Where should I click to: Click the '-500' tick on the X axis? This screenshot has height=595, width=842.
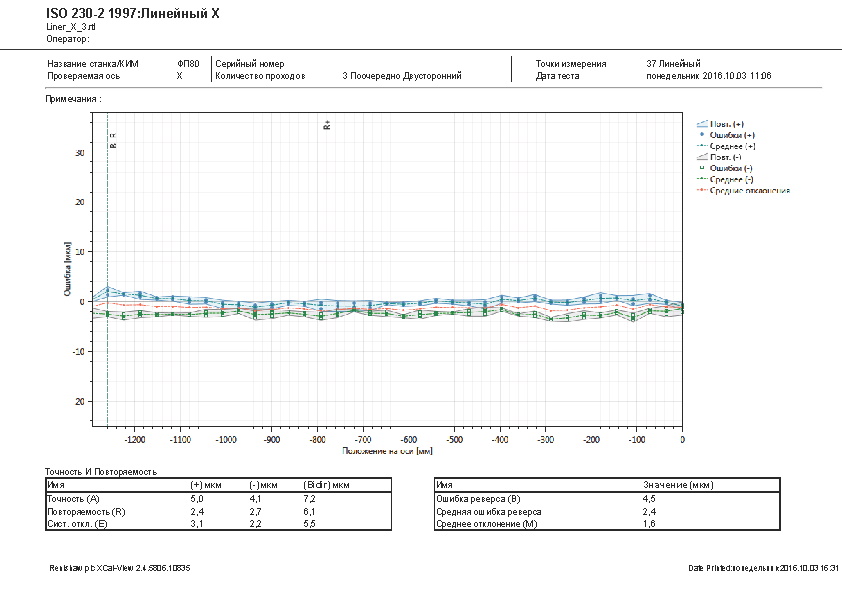pos(454,439)
